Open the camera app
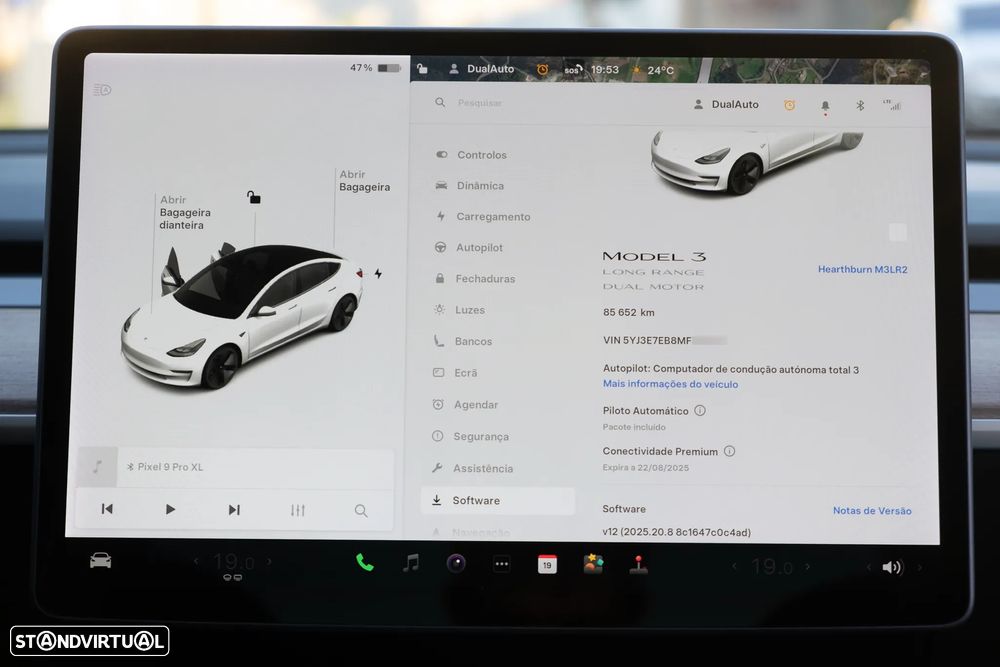The image size is (1000, 667). click(x=456, y=563)
